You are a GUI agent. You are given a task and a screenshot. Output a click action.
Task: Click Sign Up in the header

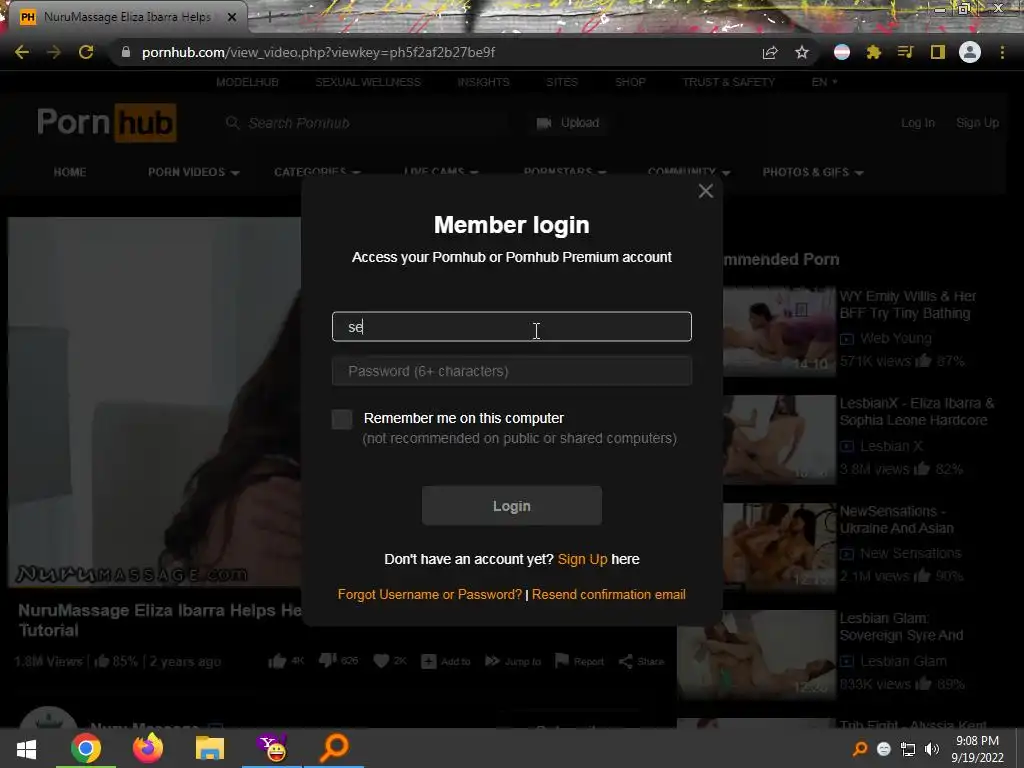(x=977, y=123)
